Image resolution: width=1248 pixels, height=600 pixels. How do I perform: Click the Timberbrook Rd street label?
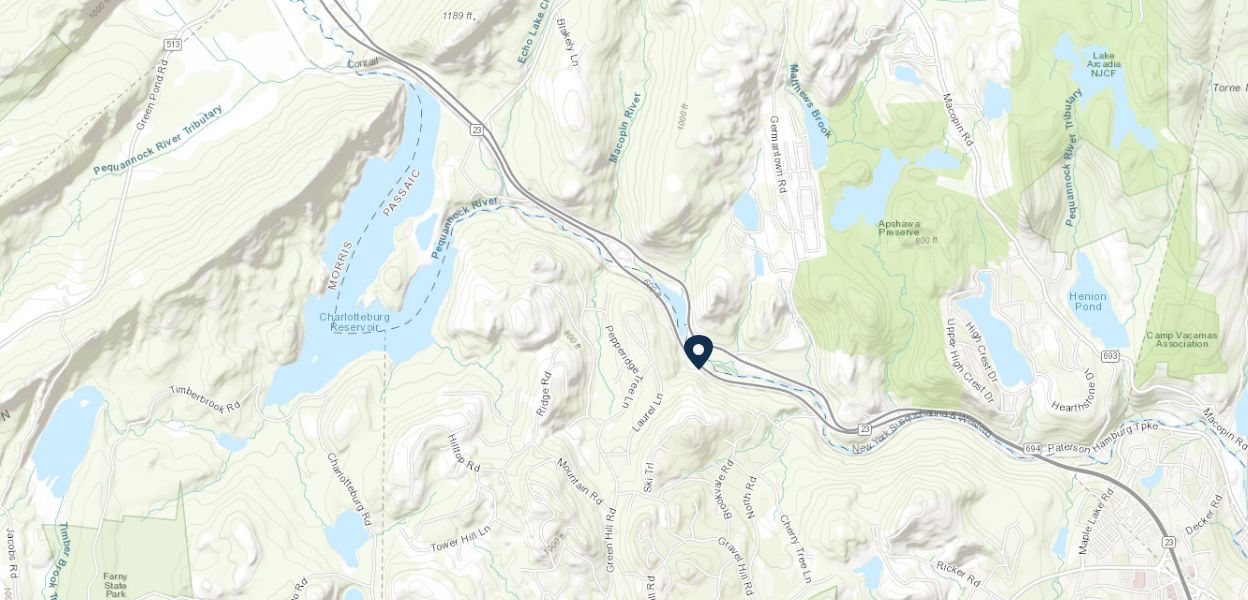pyautogui.click(x=206, y=399)
